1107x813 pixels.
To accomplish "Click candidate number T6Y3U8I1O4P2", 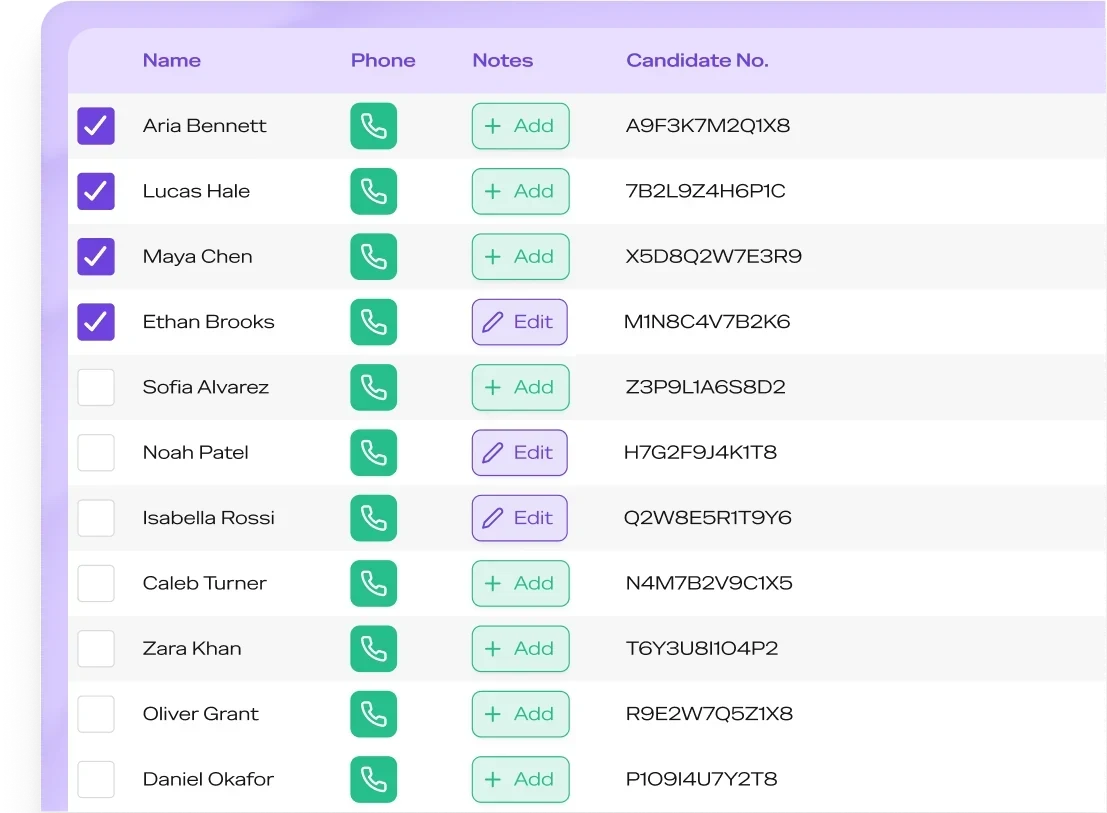I will pyautogui.click(x=702, y=649).
